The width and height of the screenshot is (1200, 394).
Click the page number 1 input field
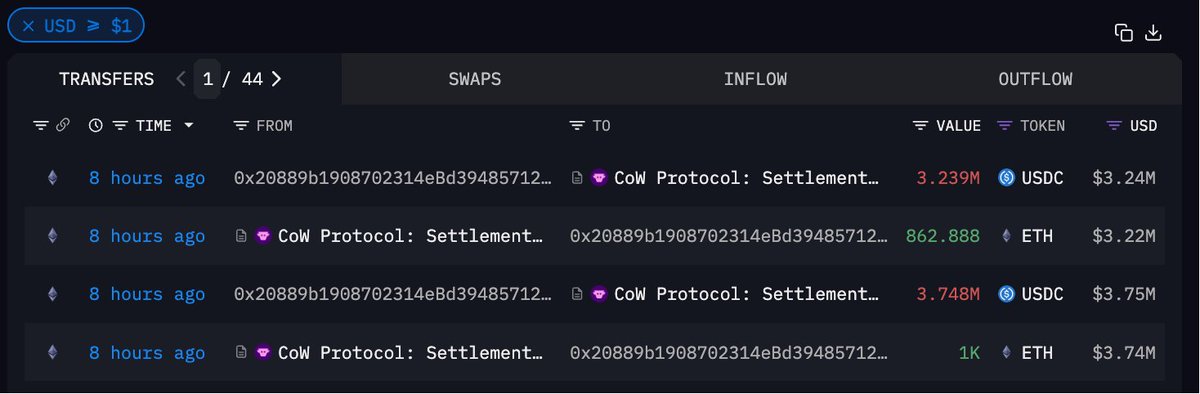207,79
